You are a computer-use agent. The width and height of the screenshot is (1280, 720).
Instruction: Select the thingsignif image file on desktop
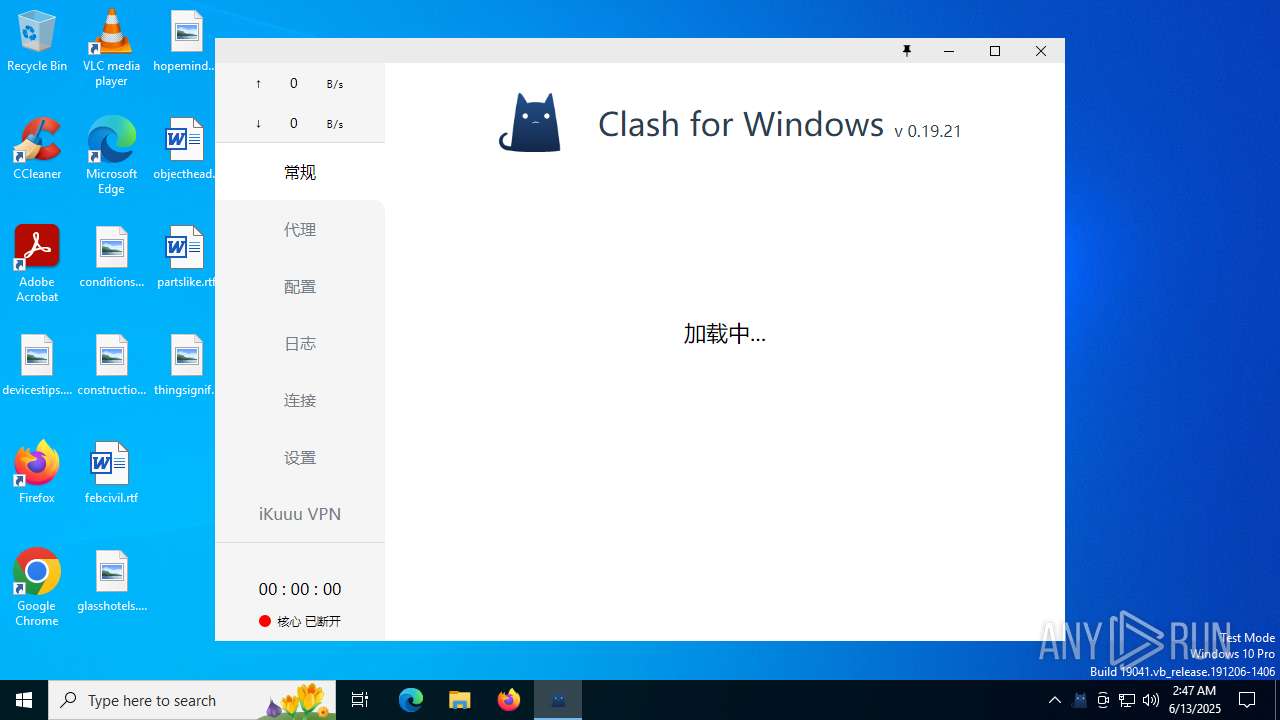click(x=186, y=365)
